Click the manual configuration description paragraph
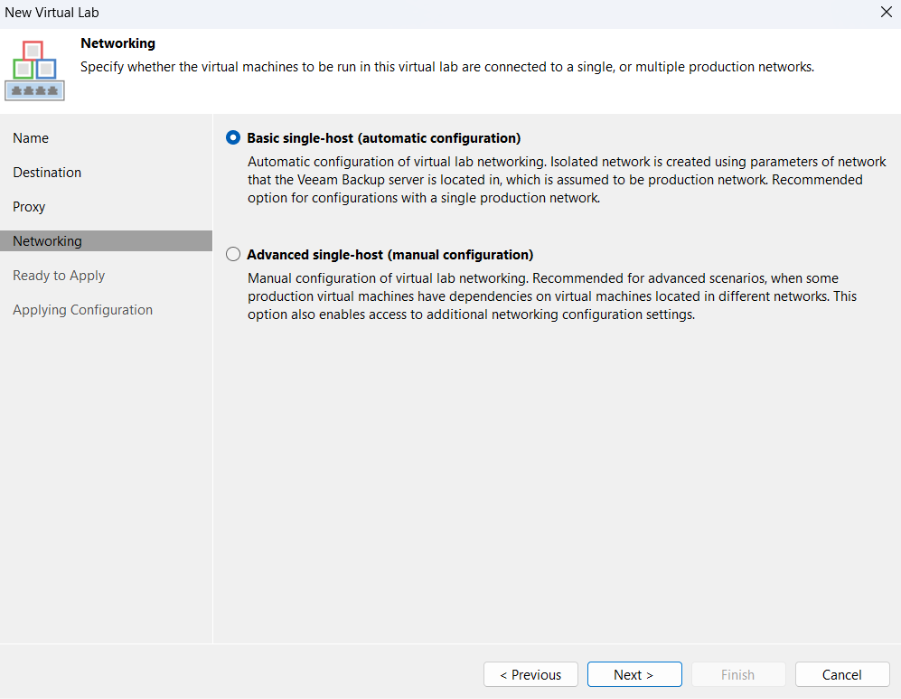 [551, 296]
